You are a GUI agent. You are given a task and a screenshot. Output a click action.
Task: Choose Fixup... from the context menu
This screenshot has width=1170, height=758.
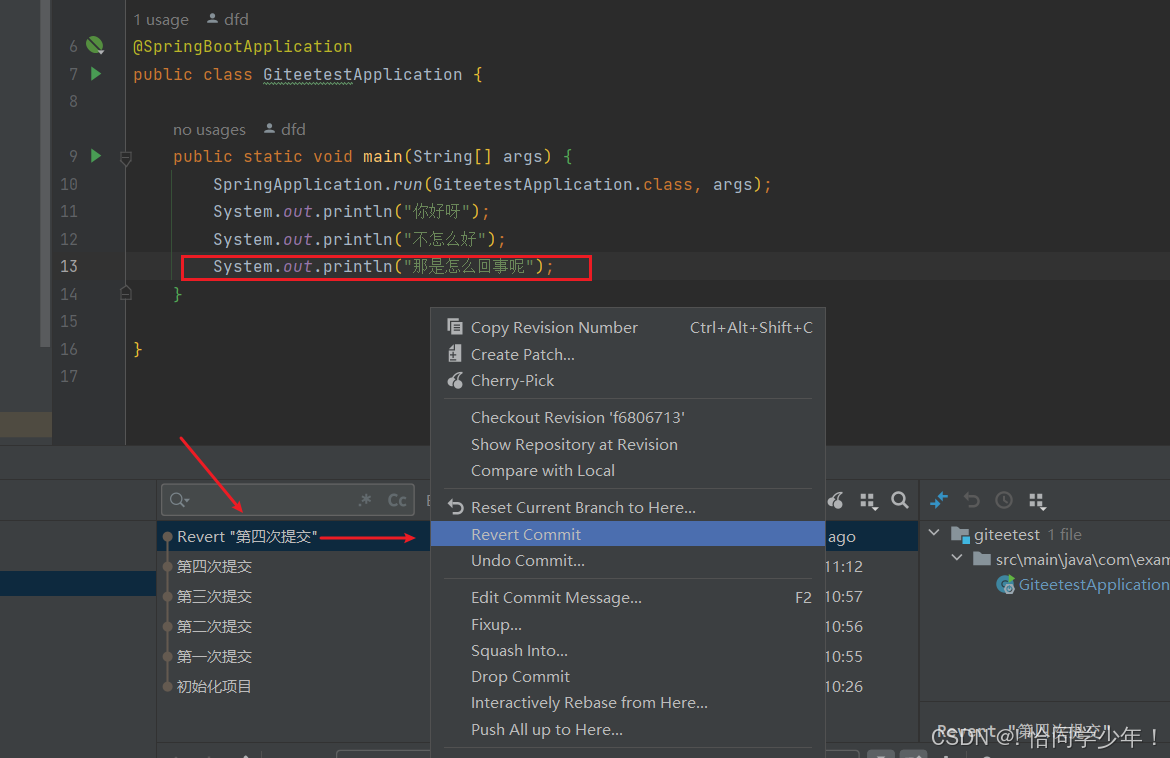[628, 624]
